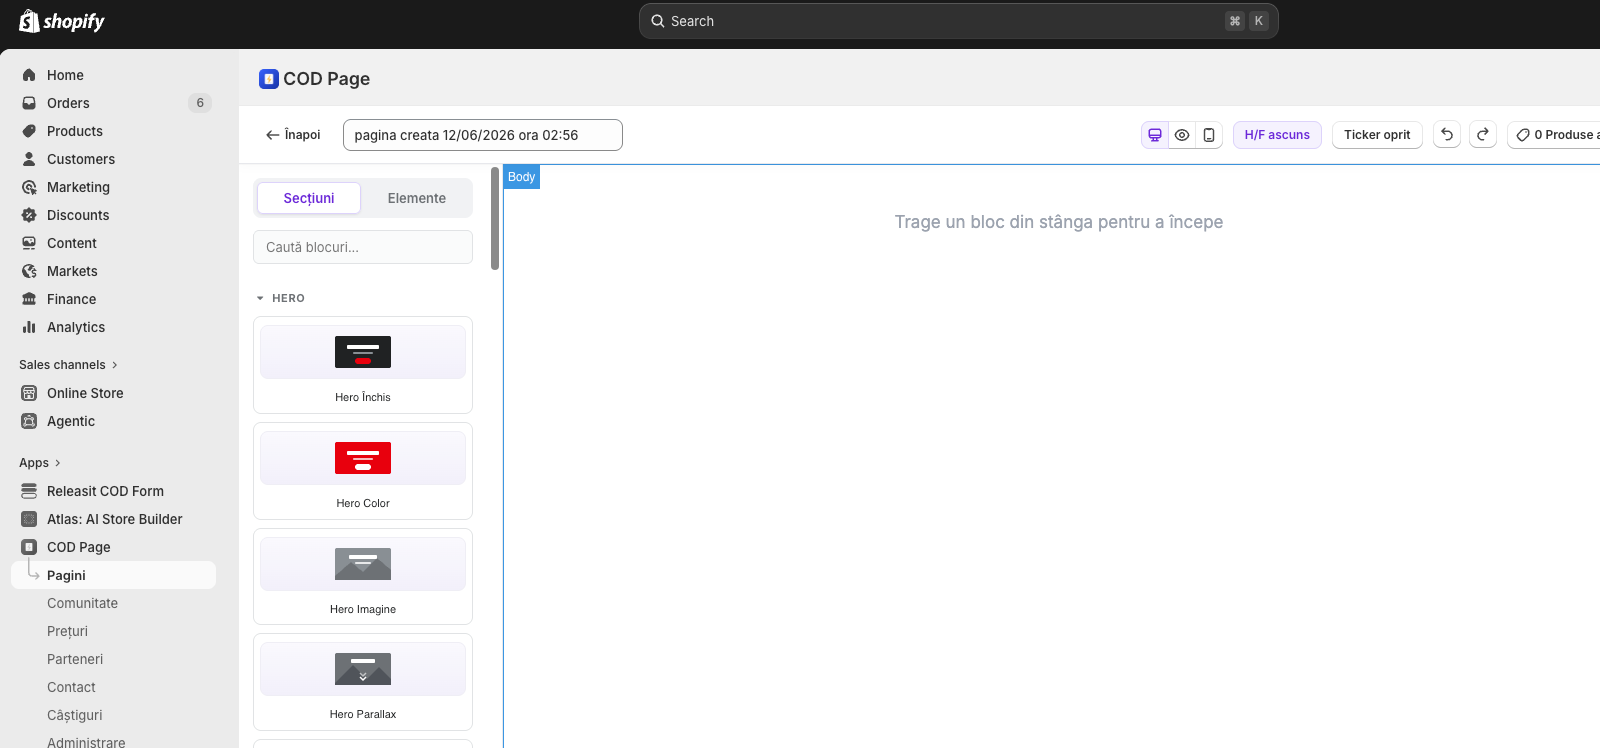Open the 0 Produse tag button

(1555, 135)
